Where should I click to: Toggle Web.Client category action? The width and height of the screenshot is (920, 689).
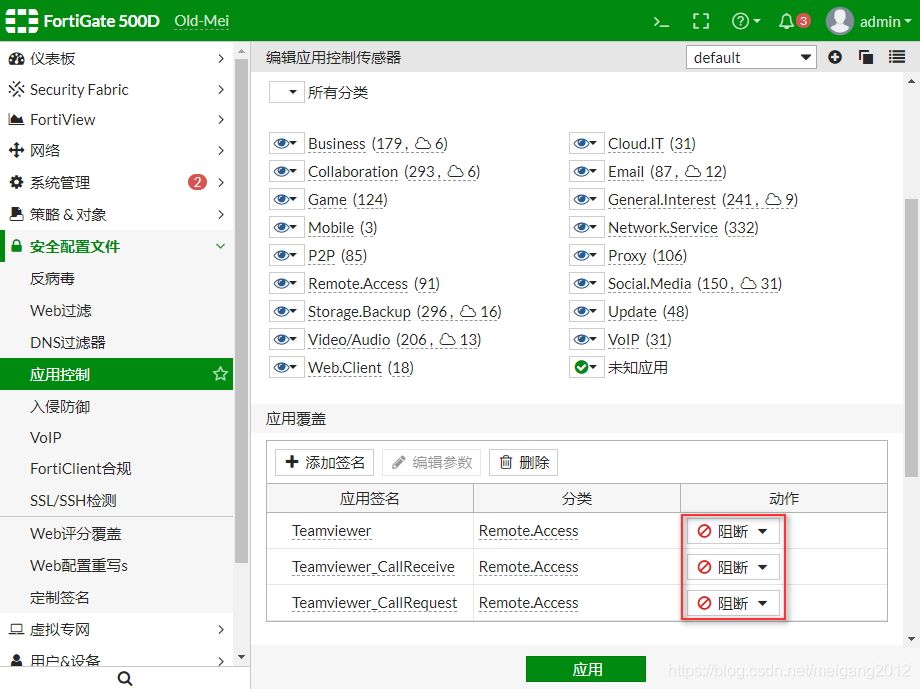pos(286,367)
